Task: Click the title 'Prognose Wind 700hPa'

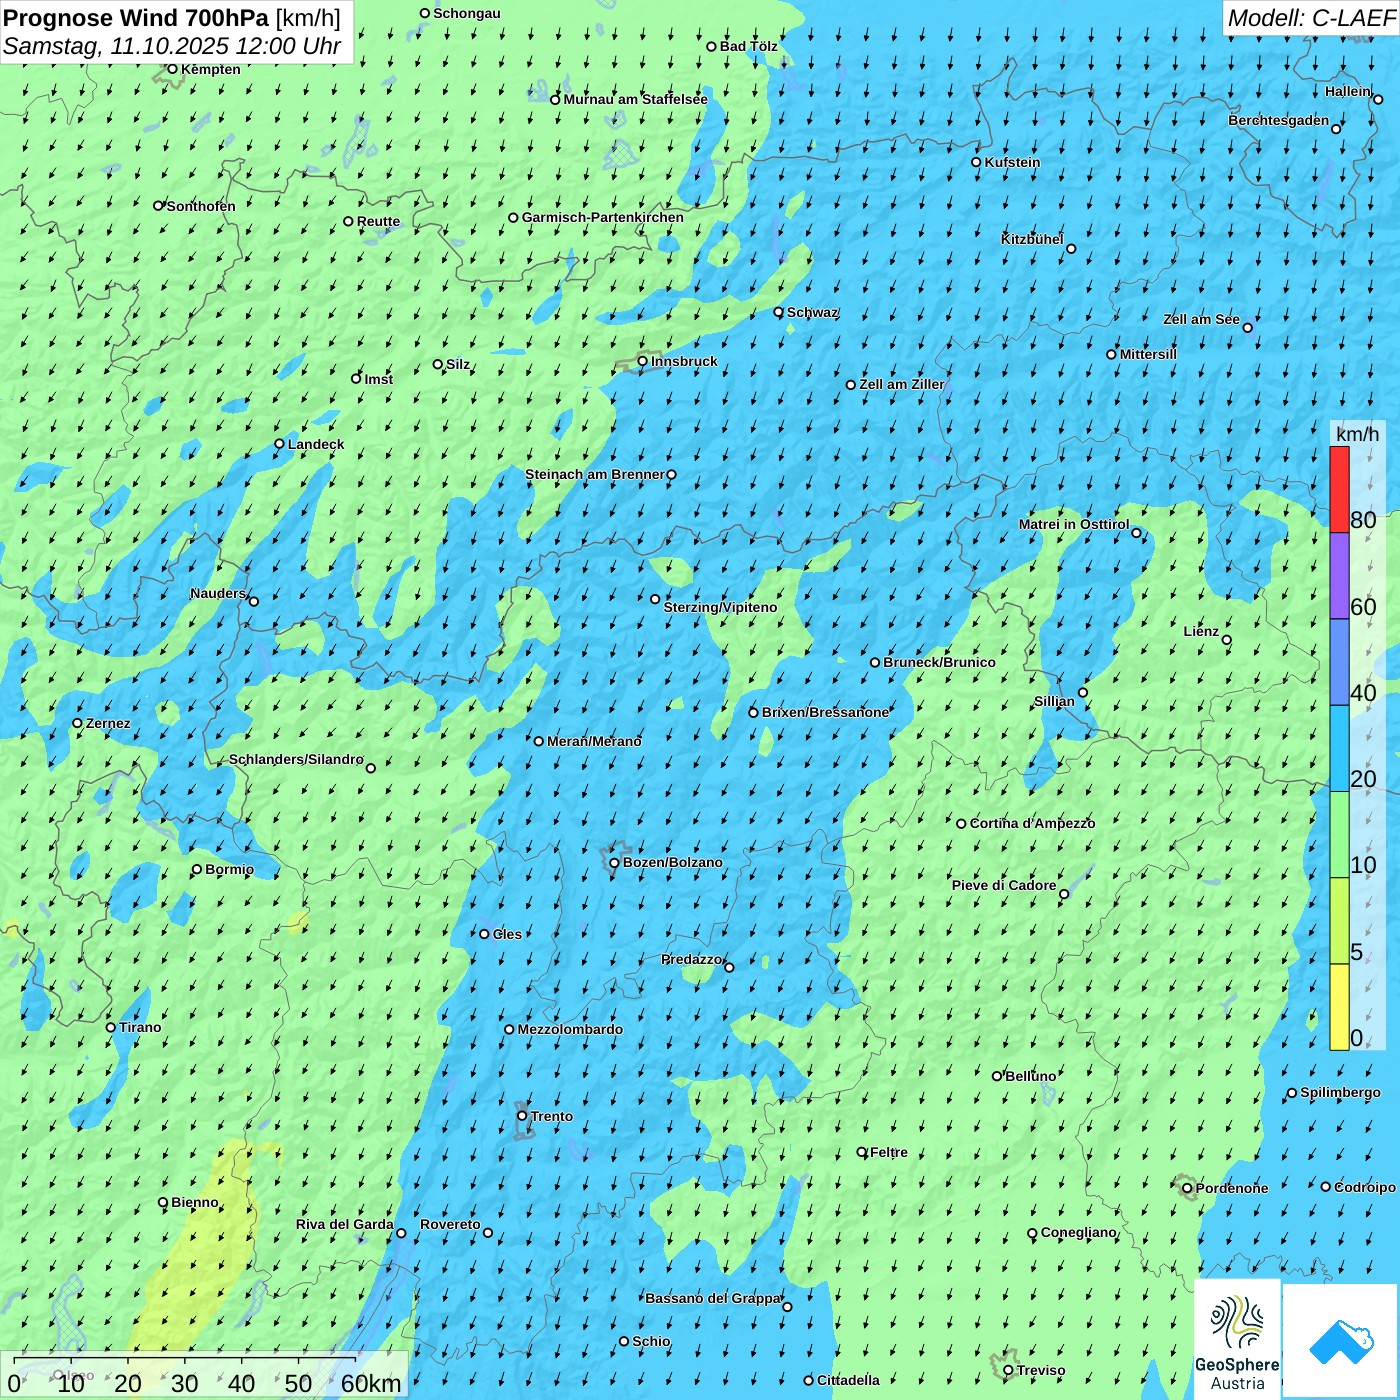Action: point(136,18)
